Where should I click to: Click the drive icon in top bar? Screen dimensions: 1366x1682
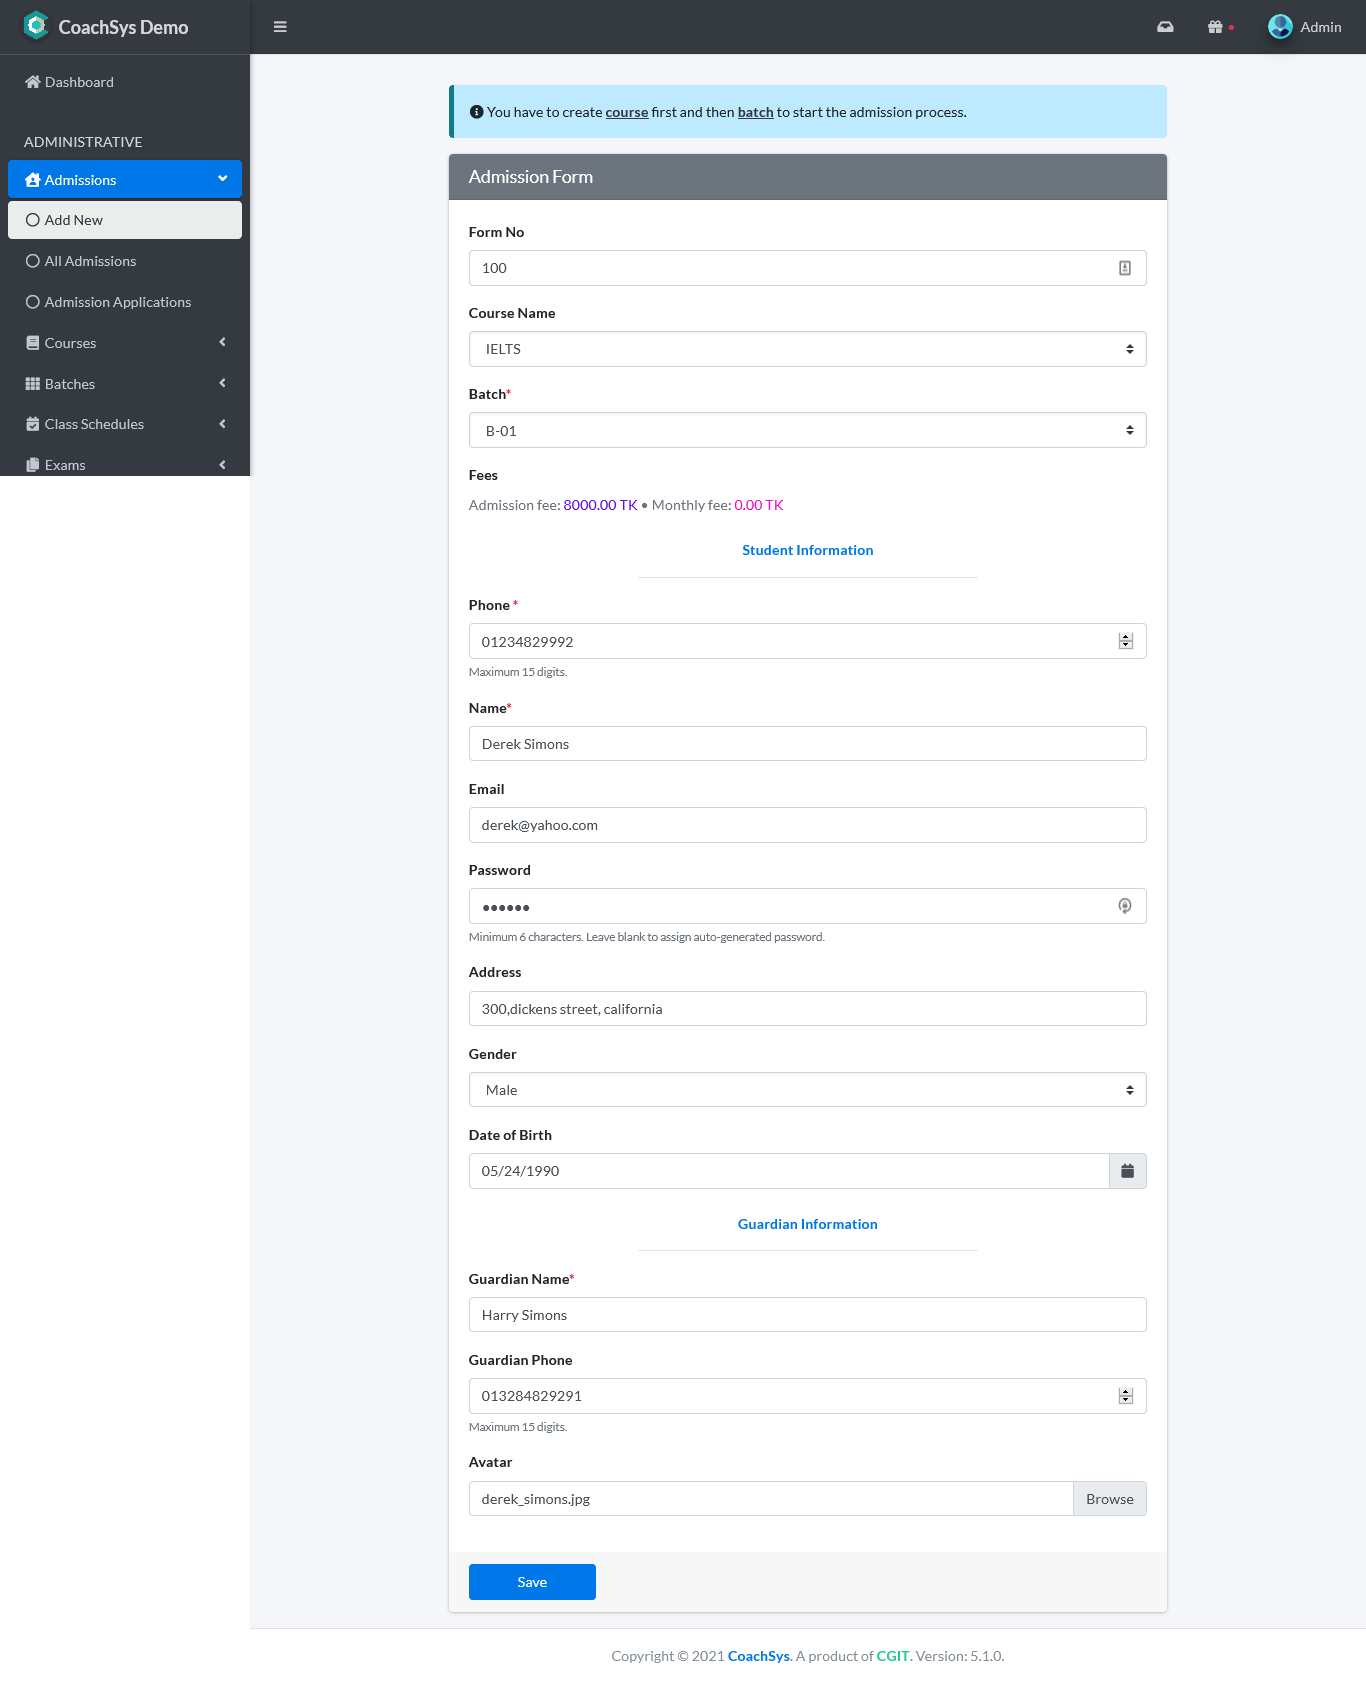(1165, 27)
